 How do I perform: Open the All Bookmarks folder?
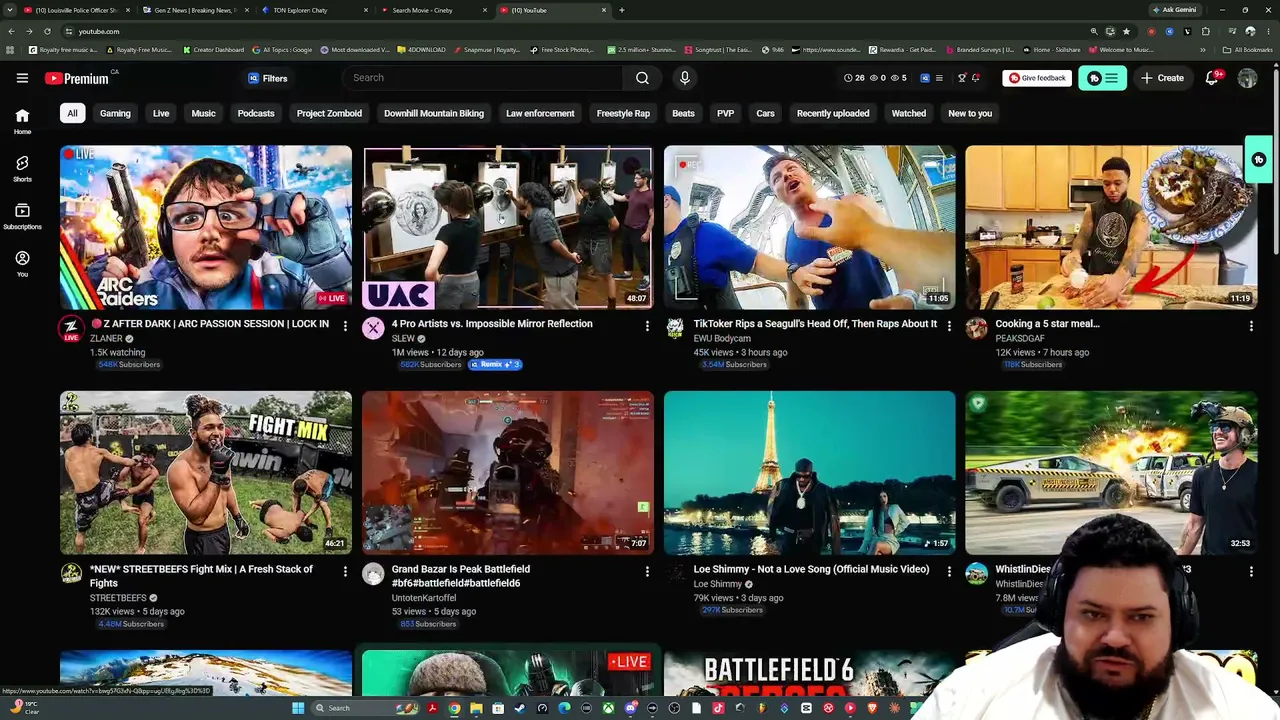(1248, 50)
